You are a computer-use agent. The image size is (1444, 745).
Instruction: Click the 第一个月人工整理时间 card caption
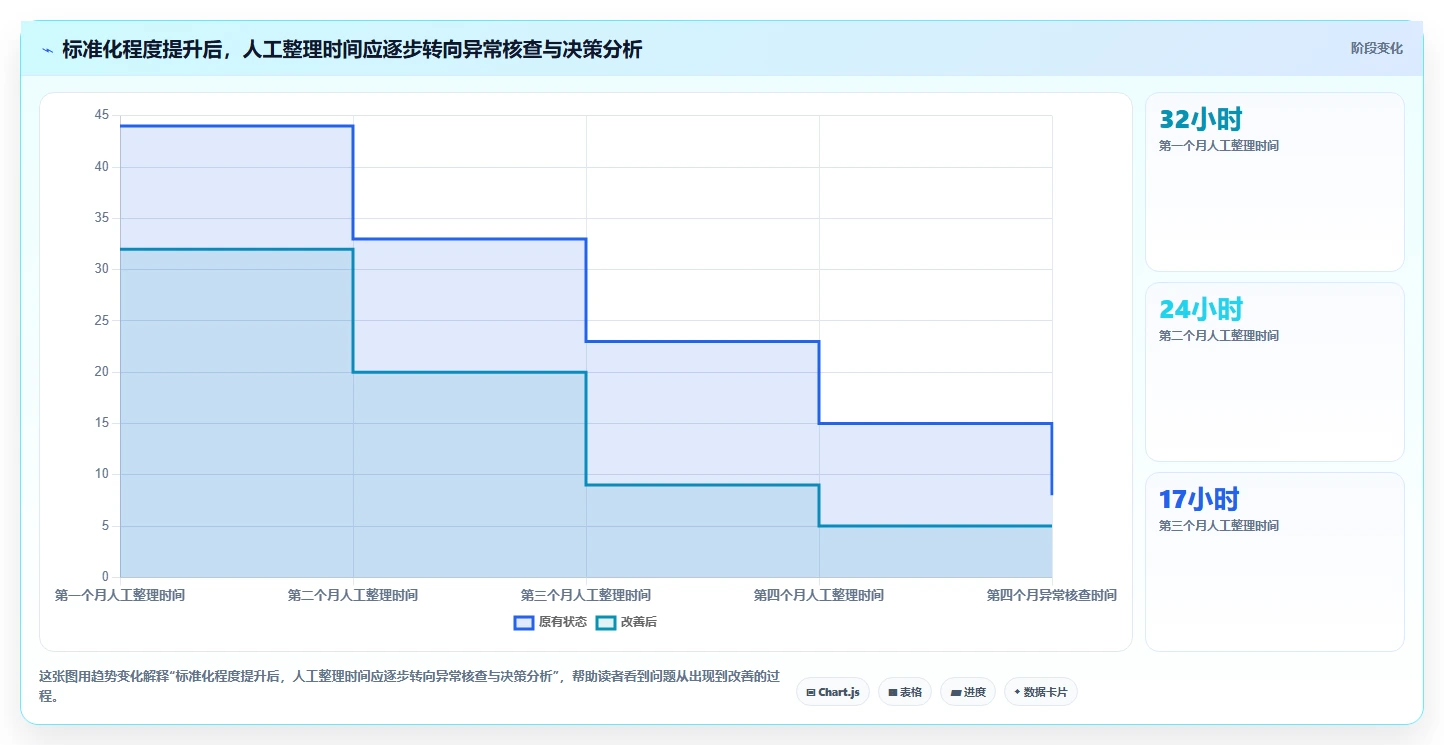pyautogui.click(x=1218, y=146)
